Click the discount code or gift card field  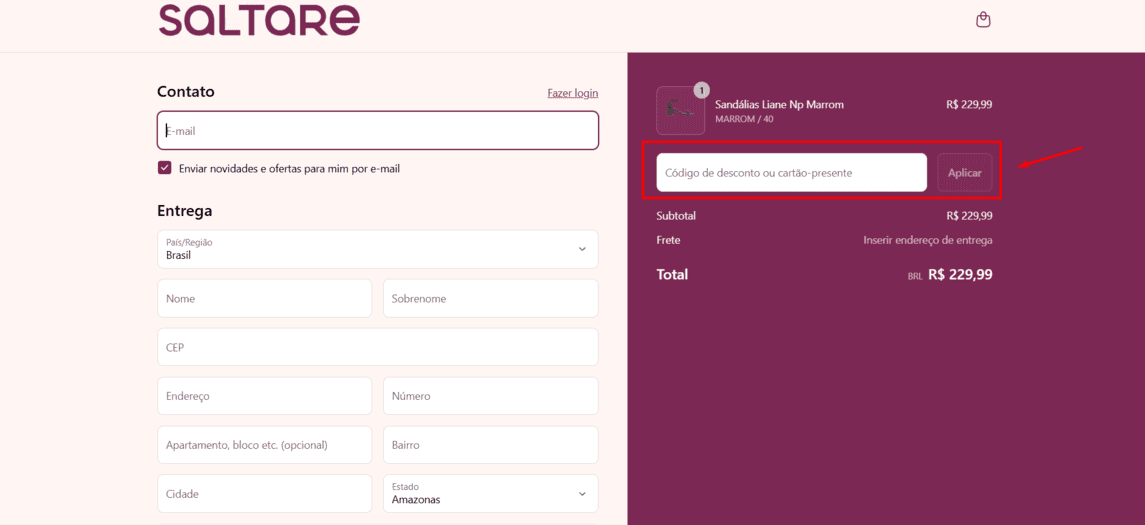coord(791,172)
